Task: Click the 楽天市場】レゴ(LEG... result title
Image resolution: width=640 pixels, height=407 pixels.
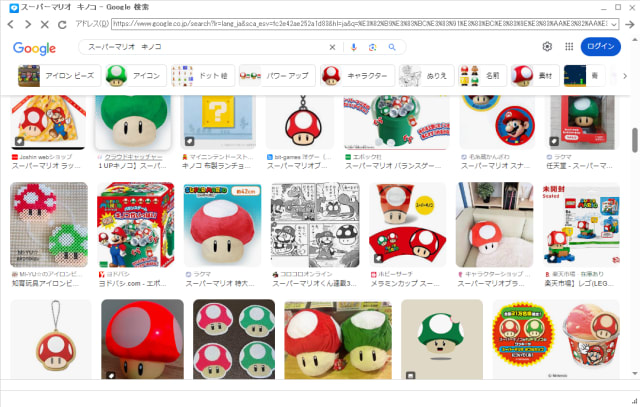Action: pos(579,283)
